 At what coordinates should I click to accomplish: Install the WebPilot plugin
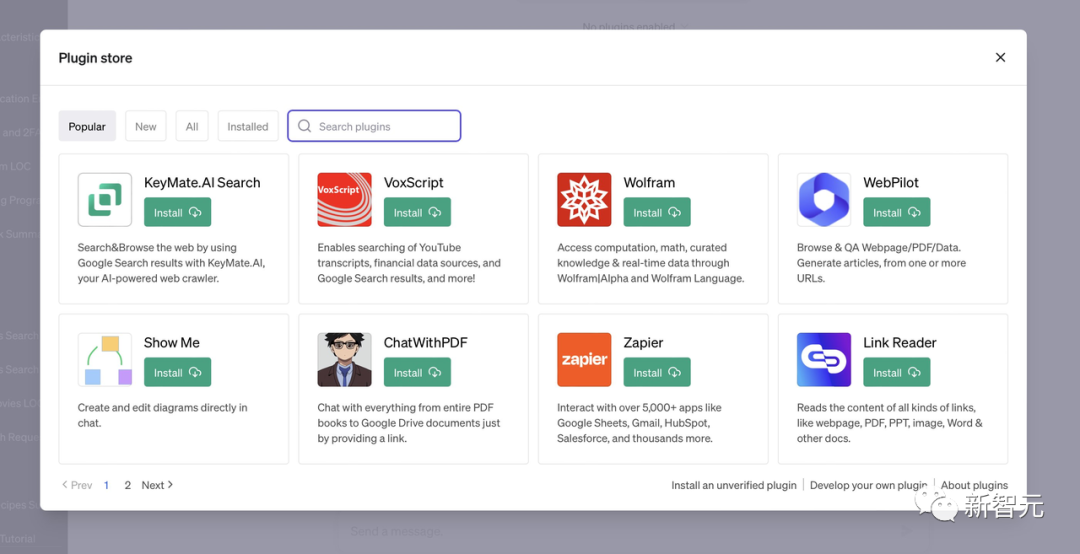(897, 212)
